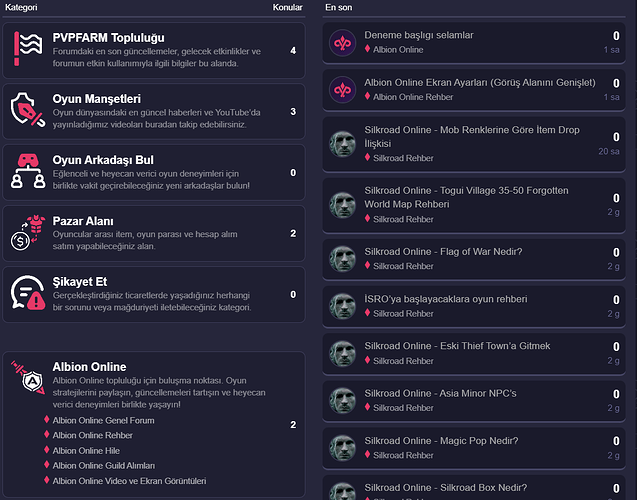The width and height of the screenshot is (637, 500).
Task: Open topic İSRO'ya başlayacaklara oyun rehberi
Action: tap(446, 299)
